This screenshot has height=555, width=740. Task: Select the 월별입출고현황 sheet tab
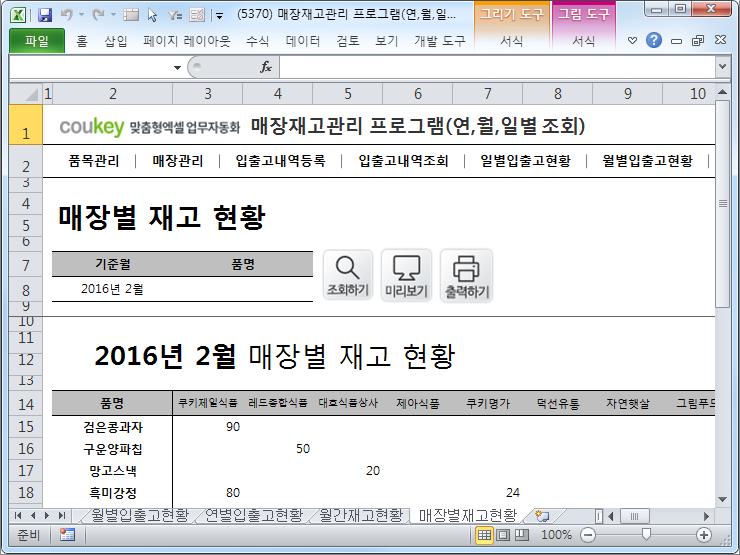tap(140, 515)
